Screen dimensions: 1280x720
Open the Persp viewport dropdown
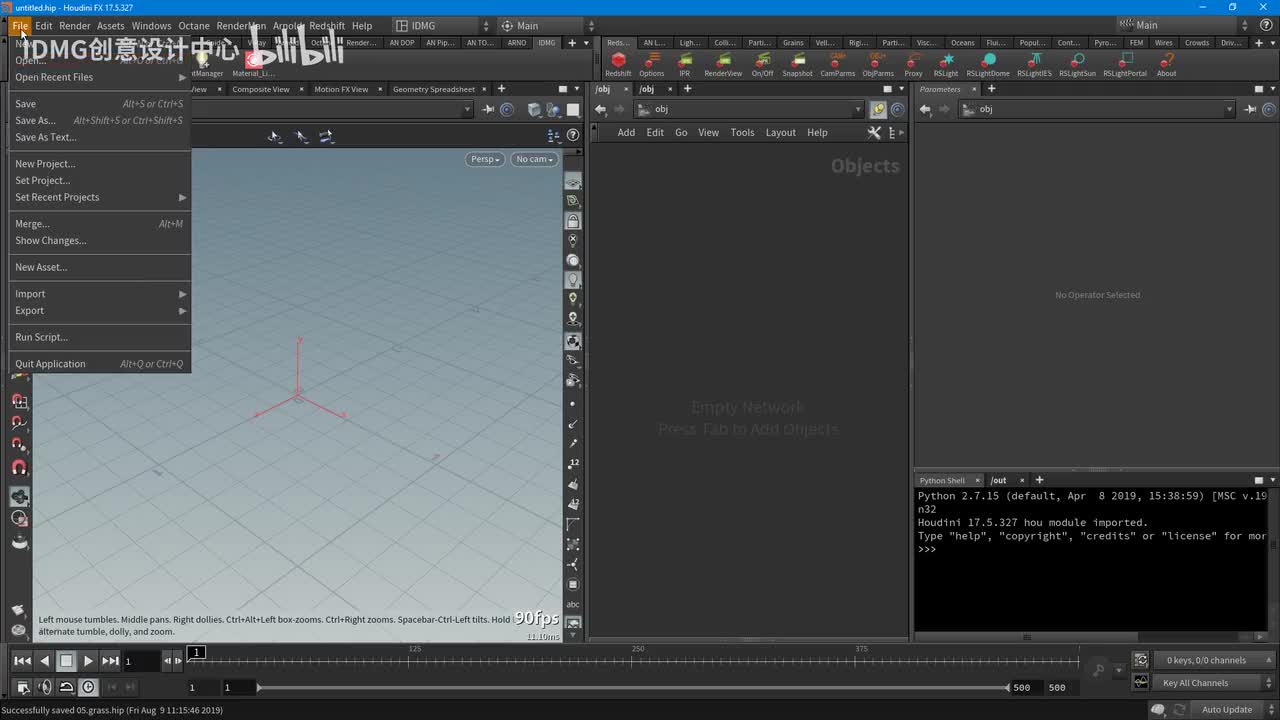485,159
